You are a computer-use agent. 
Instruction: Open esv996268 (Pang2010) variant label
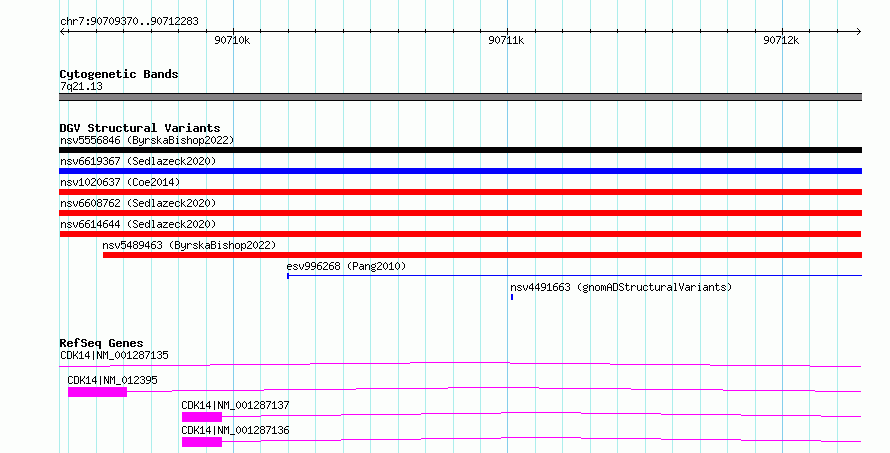pos(346,266)
